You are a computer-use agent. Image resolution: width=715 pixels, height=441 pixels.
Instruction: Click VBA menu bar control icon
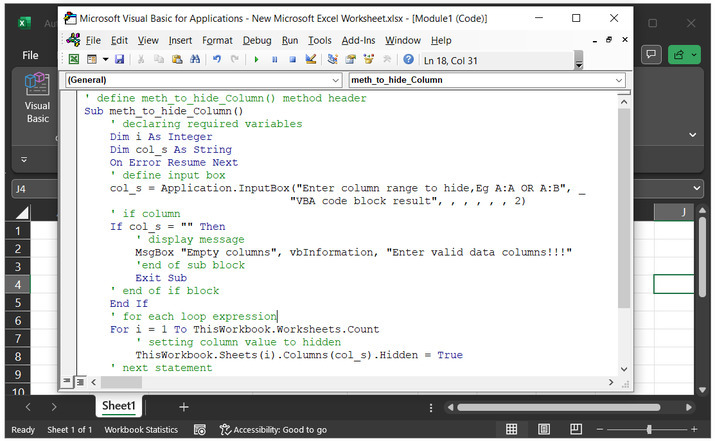pyautogui.click(x=73, y=40)
